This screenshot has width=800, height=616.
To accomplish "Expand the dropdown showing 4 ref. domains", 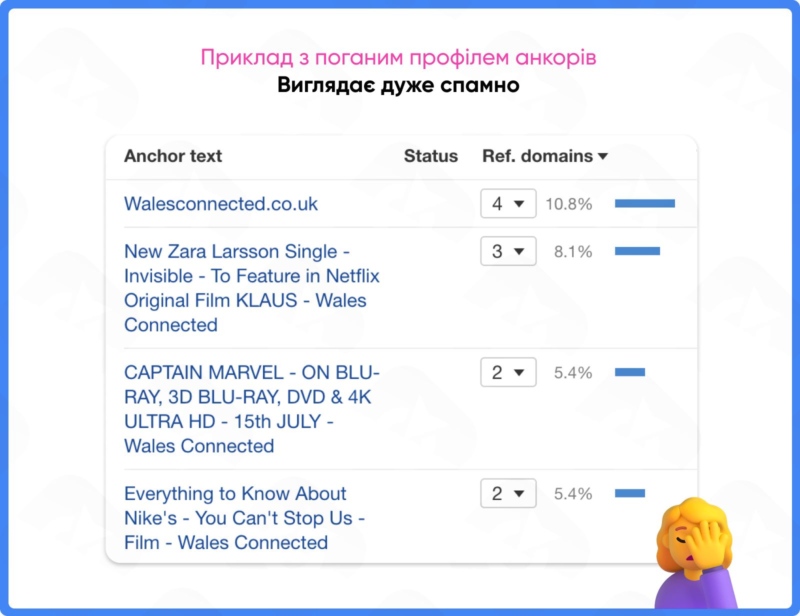I will (508, 204).
